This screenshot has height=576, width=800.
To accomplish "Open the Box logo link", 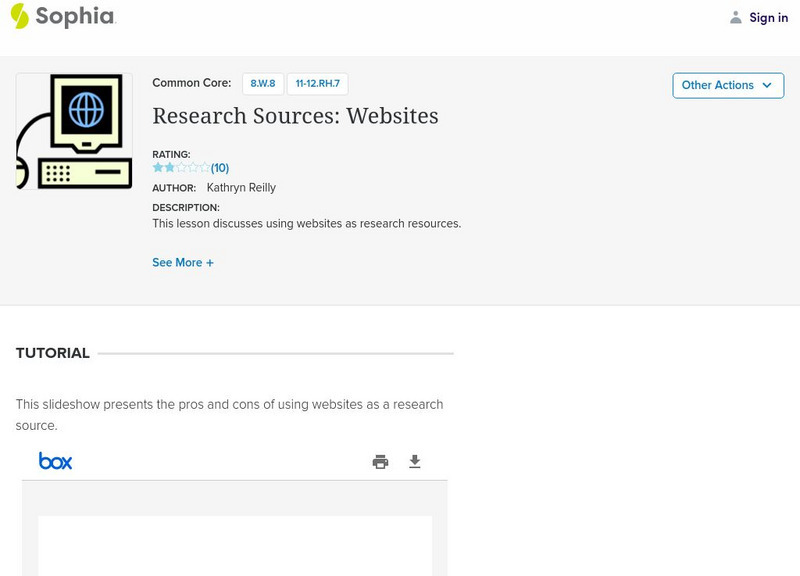I will click(56, 461).
